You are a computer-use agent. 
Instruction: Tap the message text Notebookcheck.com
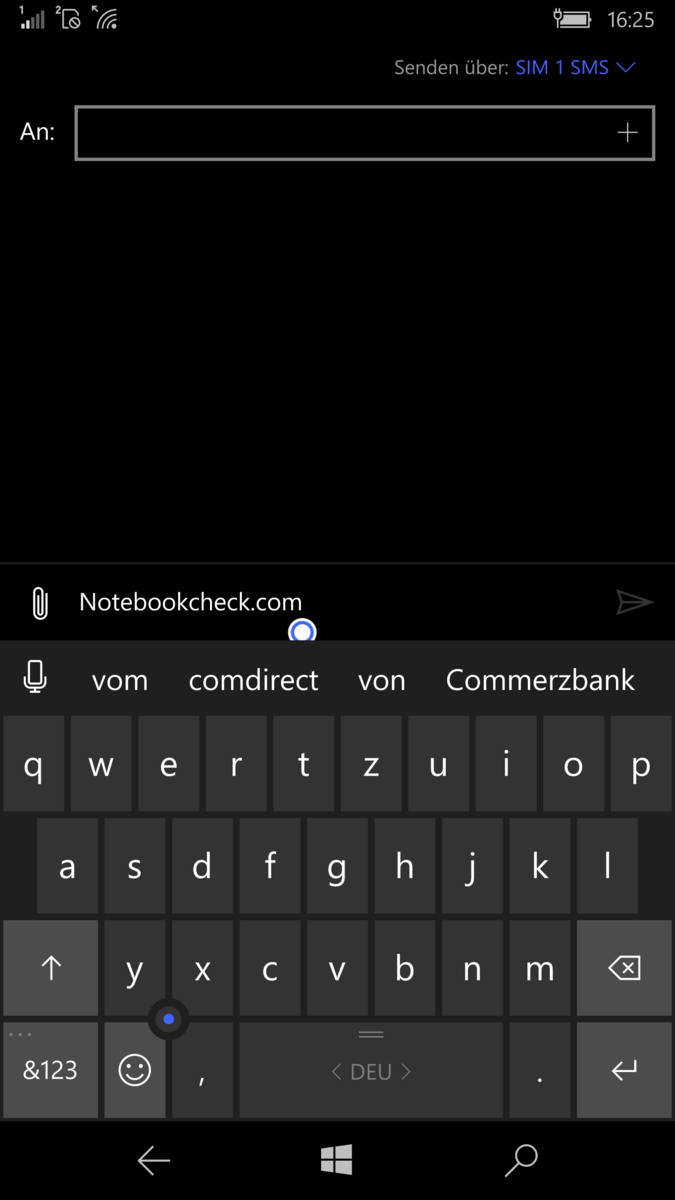190,602
